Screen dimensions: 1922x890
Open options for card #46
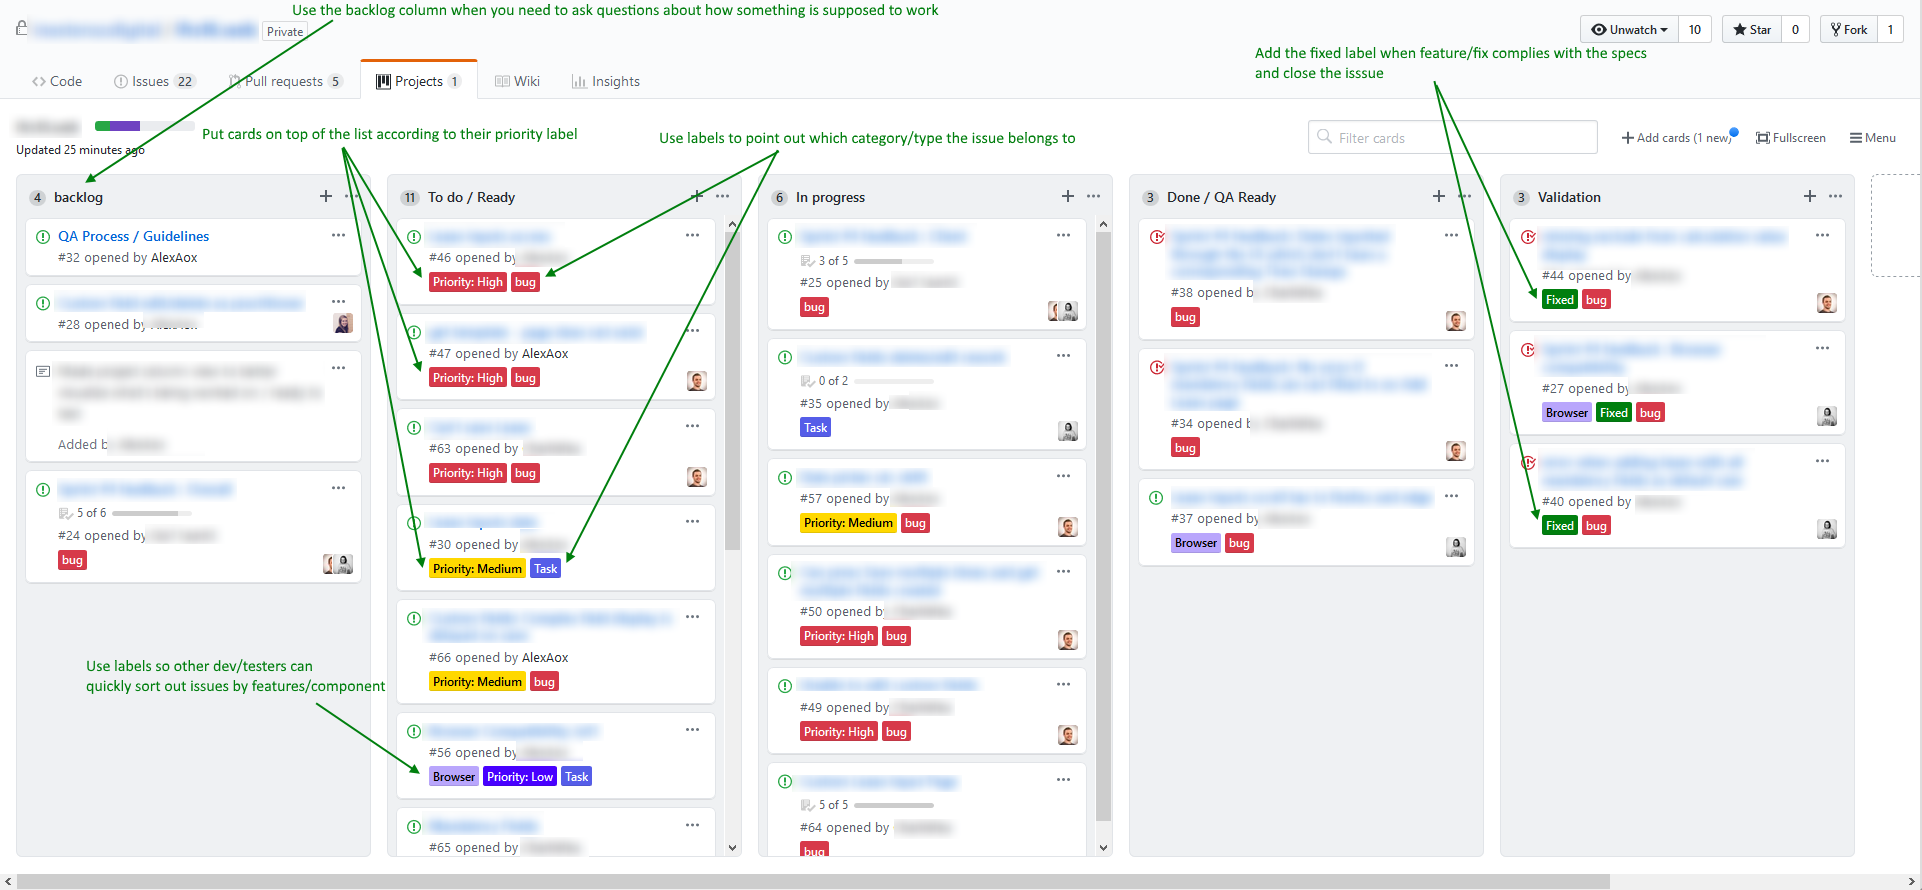692,235
